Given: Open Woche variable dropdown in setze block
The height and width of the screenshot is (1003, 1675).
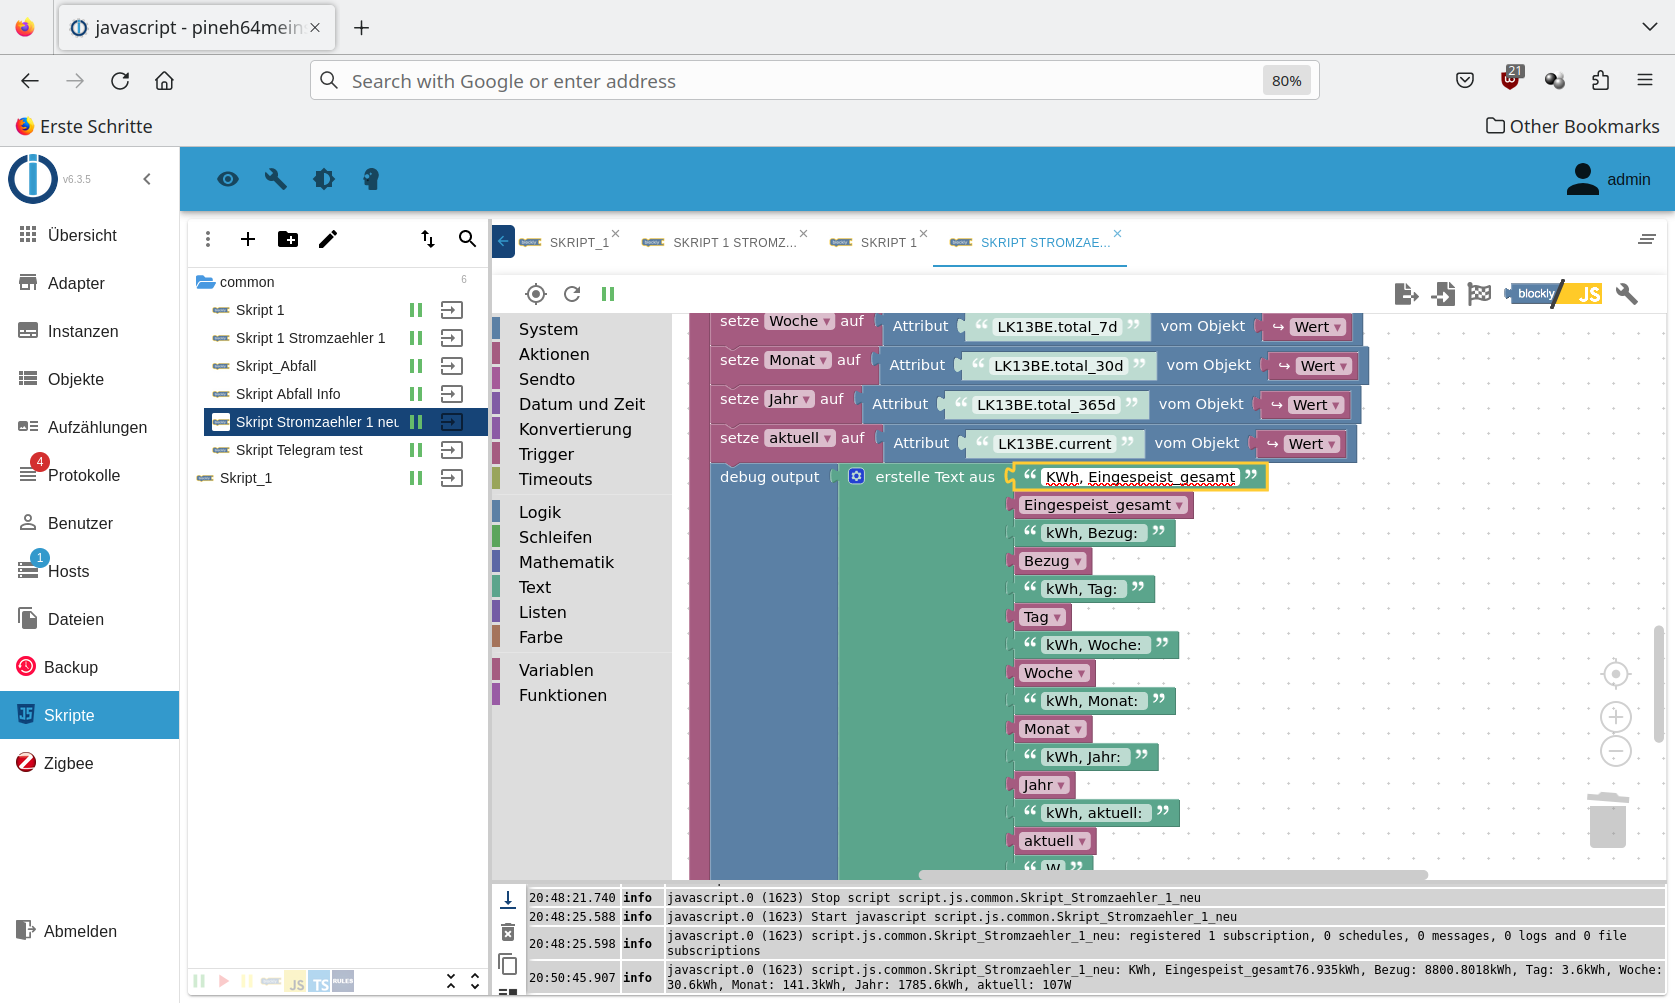Looking at the screenshot, I should tap(800, 321).
